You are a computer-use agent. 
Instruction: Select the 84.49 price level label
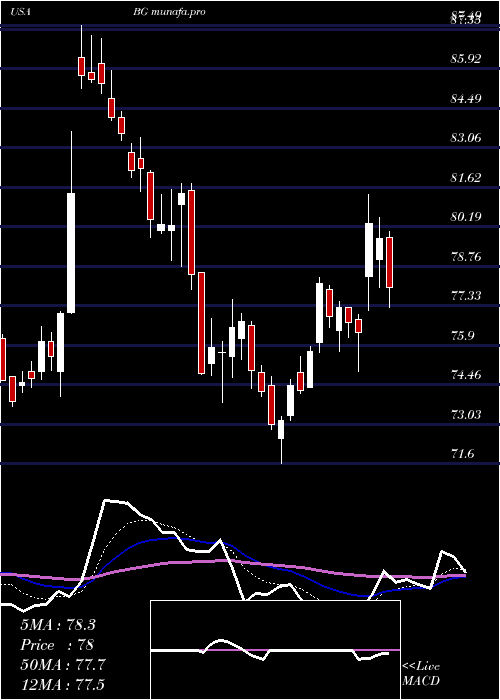466,98
